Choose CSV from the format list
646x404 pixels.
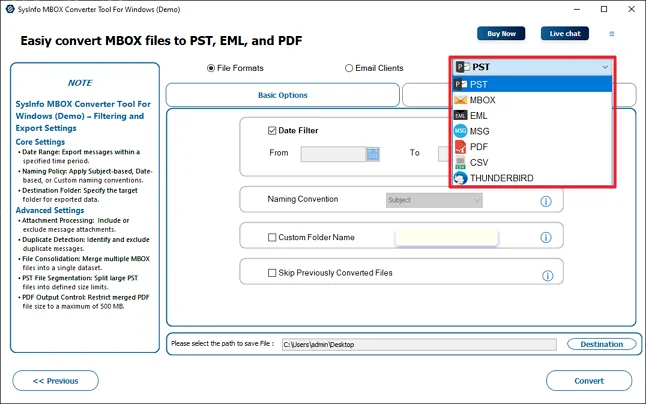(532, 163)
